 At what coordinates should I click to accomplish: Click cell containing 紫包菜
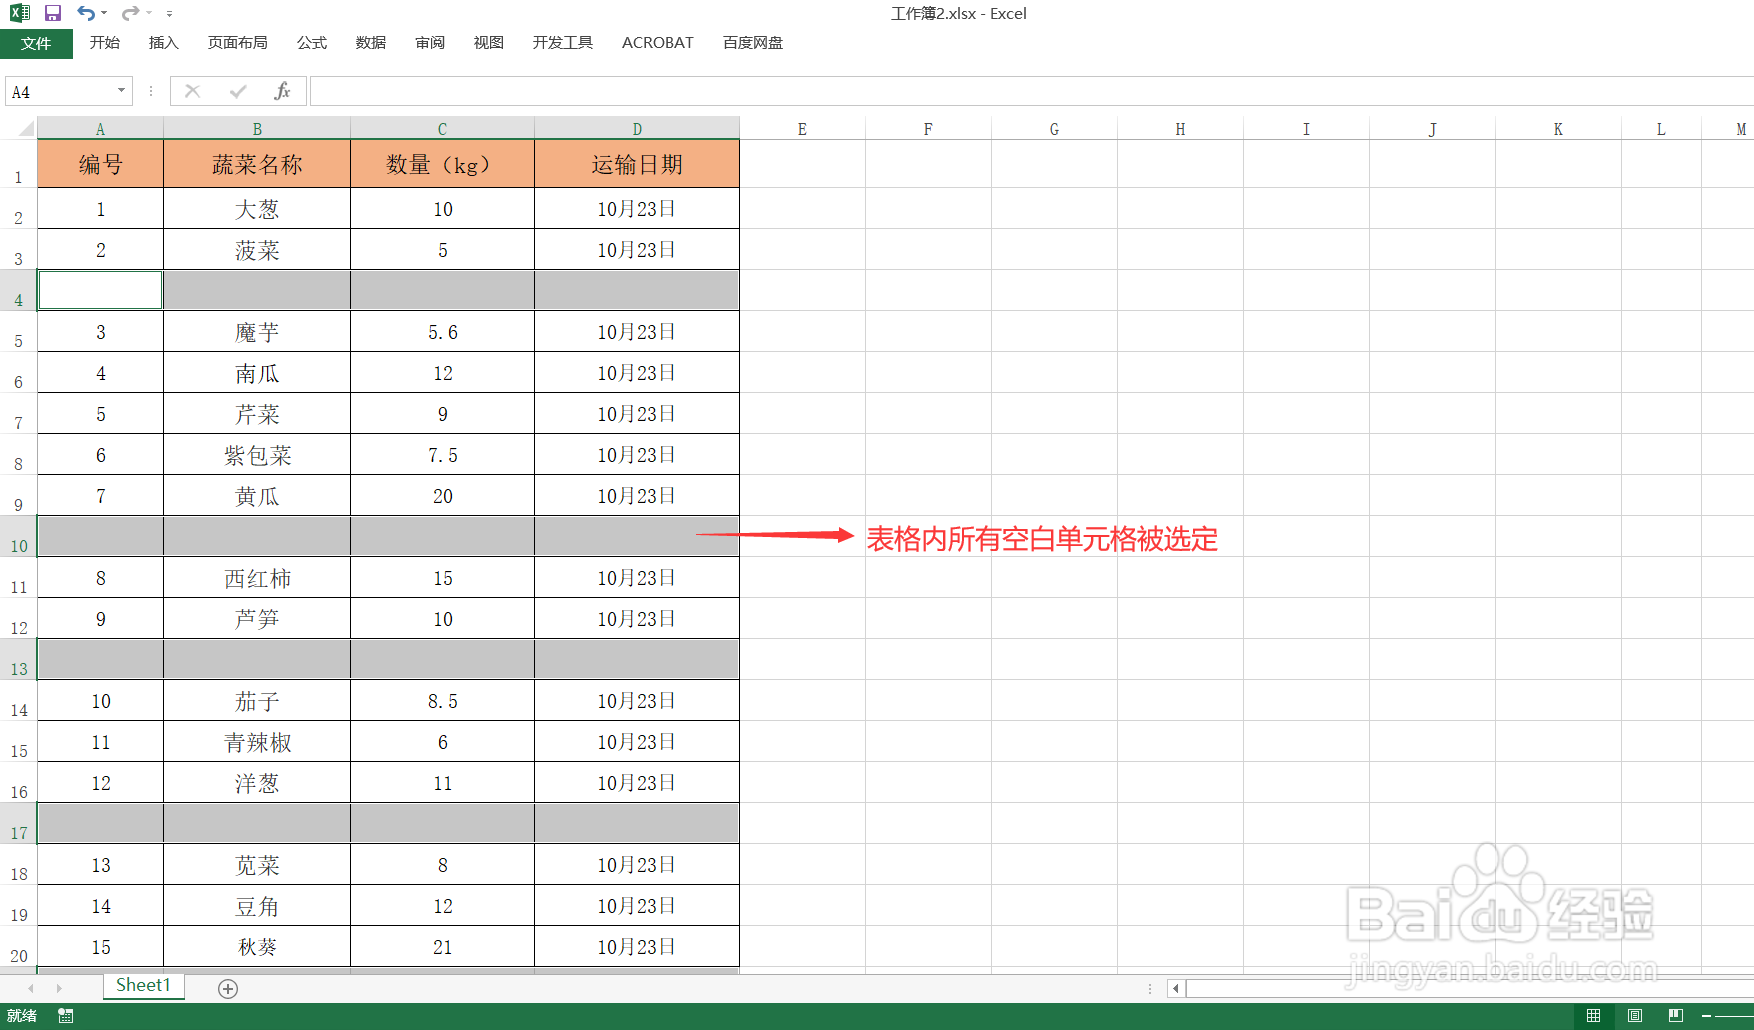[257, 455]
